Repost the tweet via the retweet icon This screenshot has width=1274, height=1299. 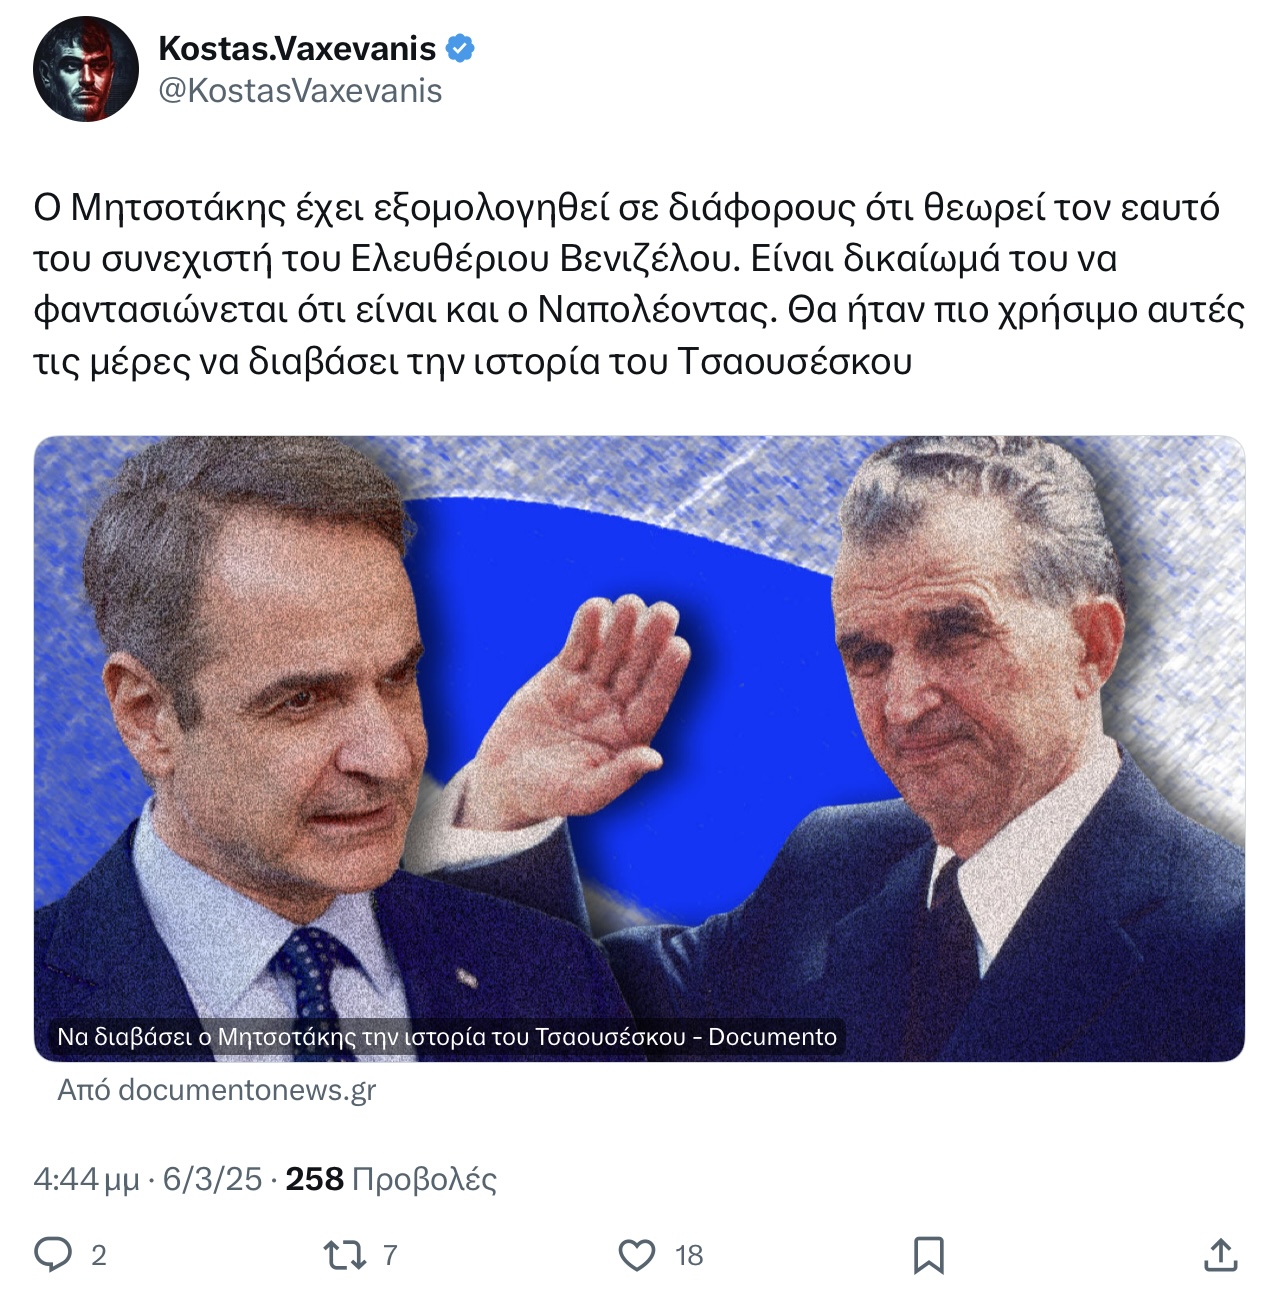pyautogui.click(x=345, y=1254)
